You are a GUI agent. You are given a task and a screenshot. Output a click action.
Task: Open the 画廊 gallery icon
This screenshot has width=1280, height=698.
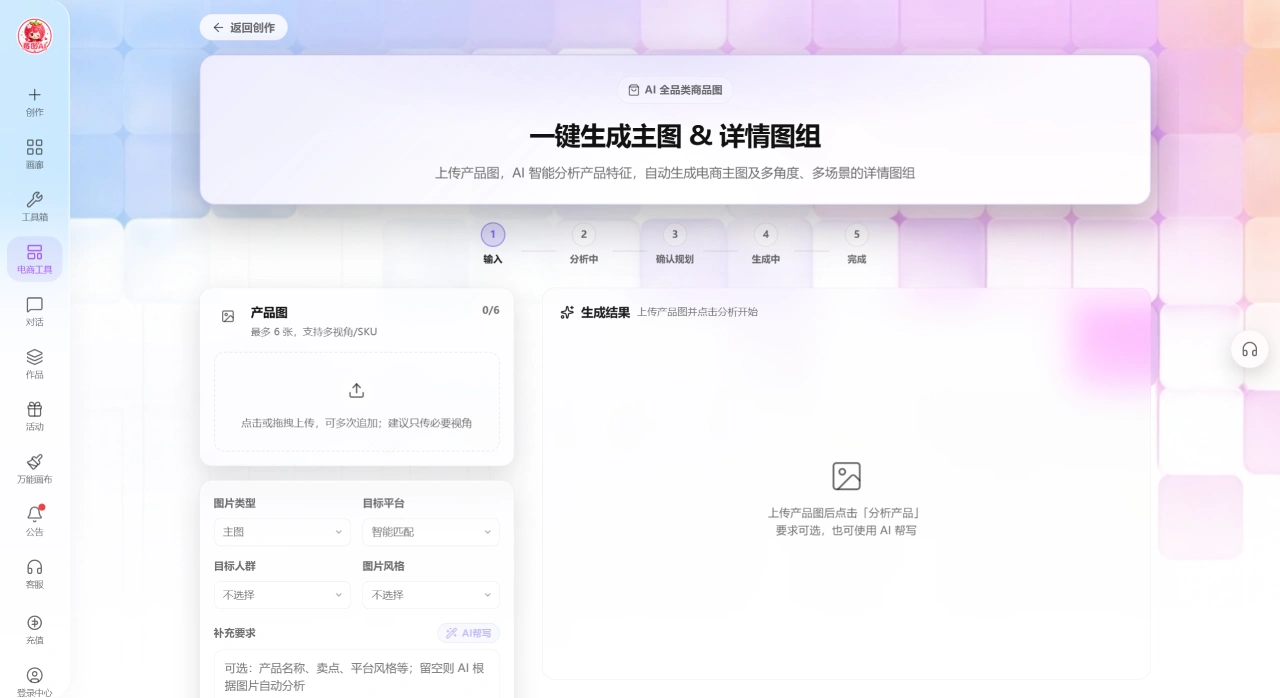point(34,147)
